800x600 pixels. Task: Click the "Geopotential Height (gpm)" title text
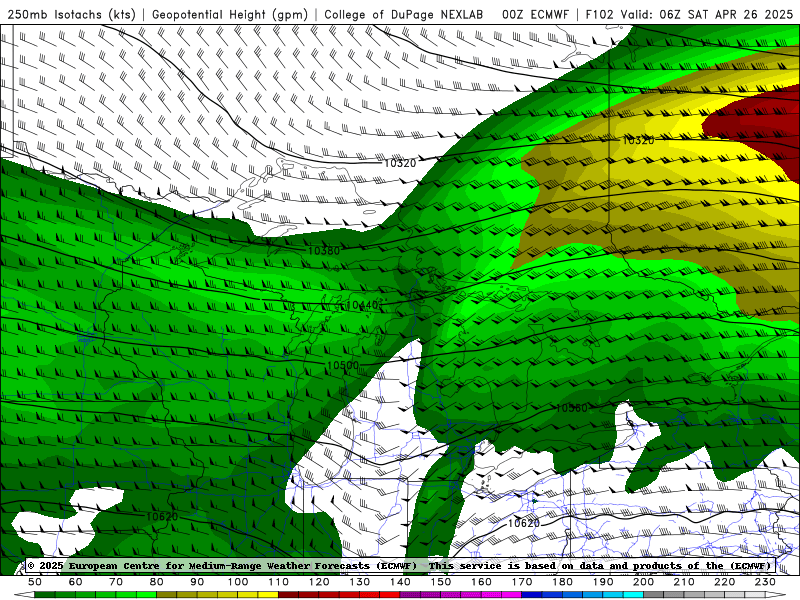point(230,14)
